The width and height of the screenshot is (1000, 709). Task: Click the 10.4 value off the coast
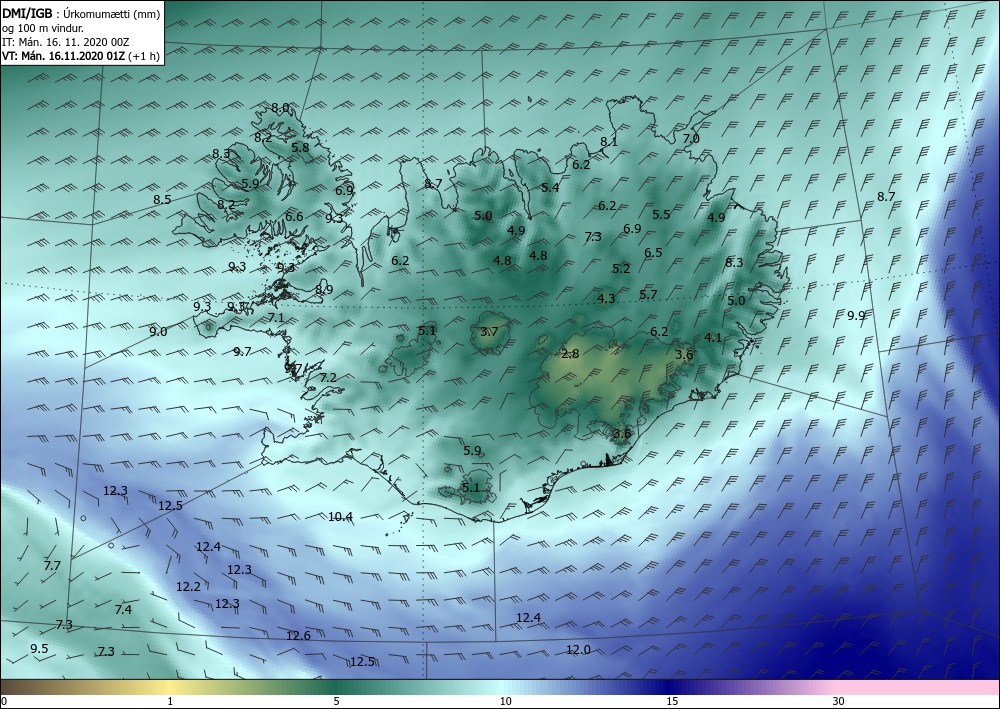[x=340, y=516]
